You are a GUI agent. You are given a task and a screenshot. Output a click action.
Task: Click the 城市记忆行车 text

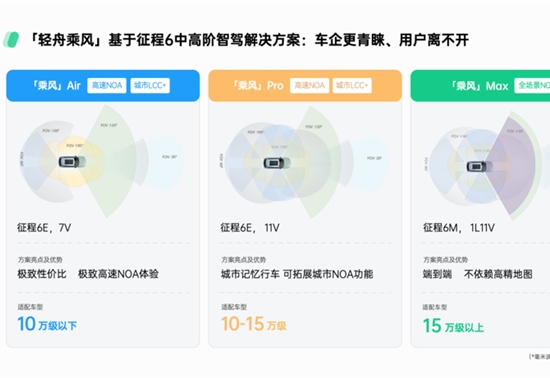click(250, 274)
